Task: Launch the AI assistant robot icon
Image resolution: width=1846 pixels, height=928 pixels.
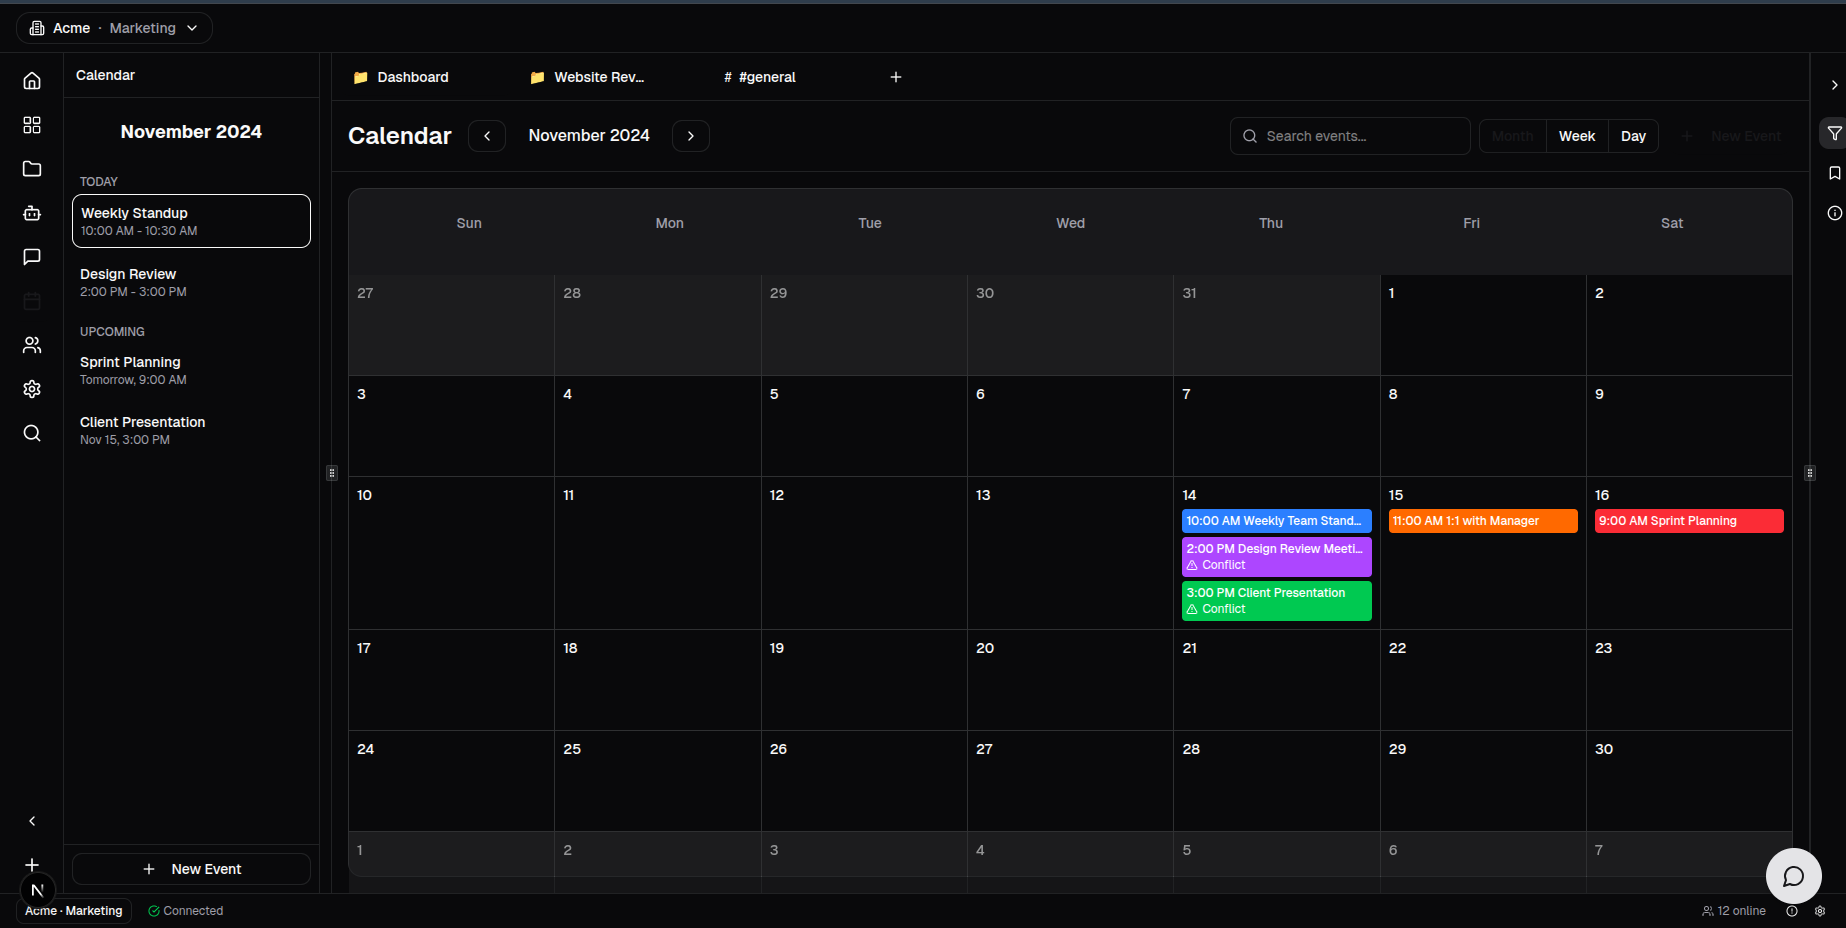Action: pyautogui.click(x=31, y=213)
